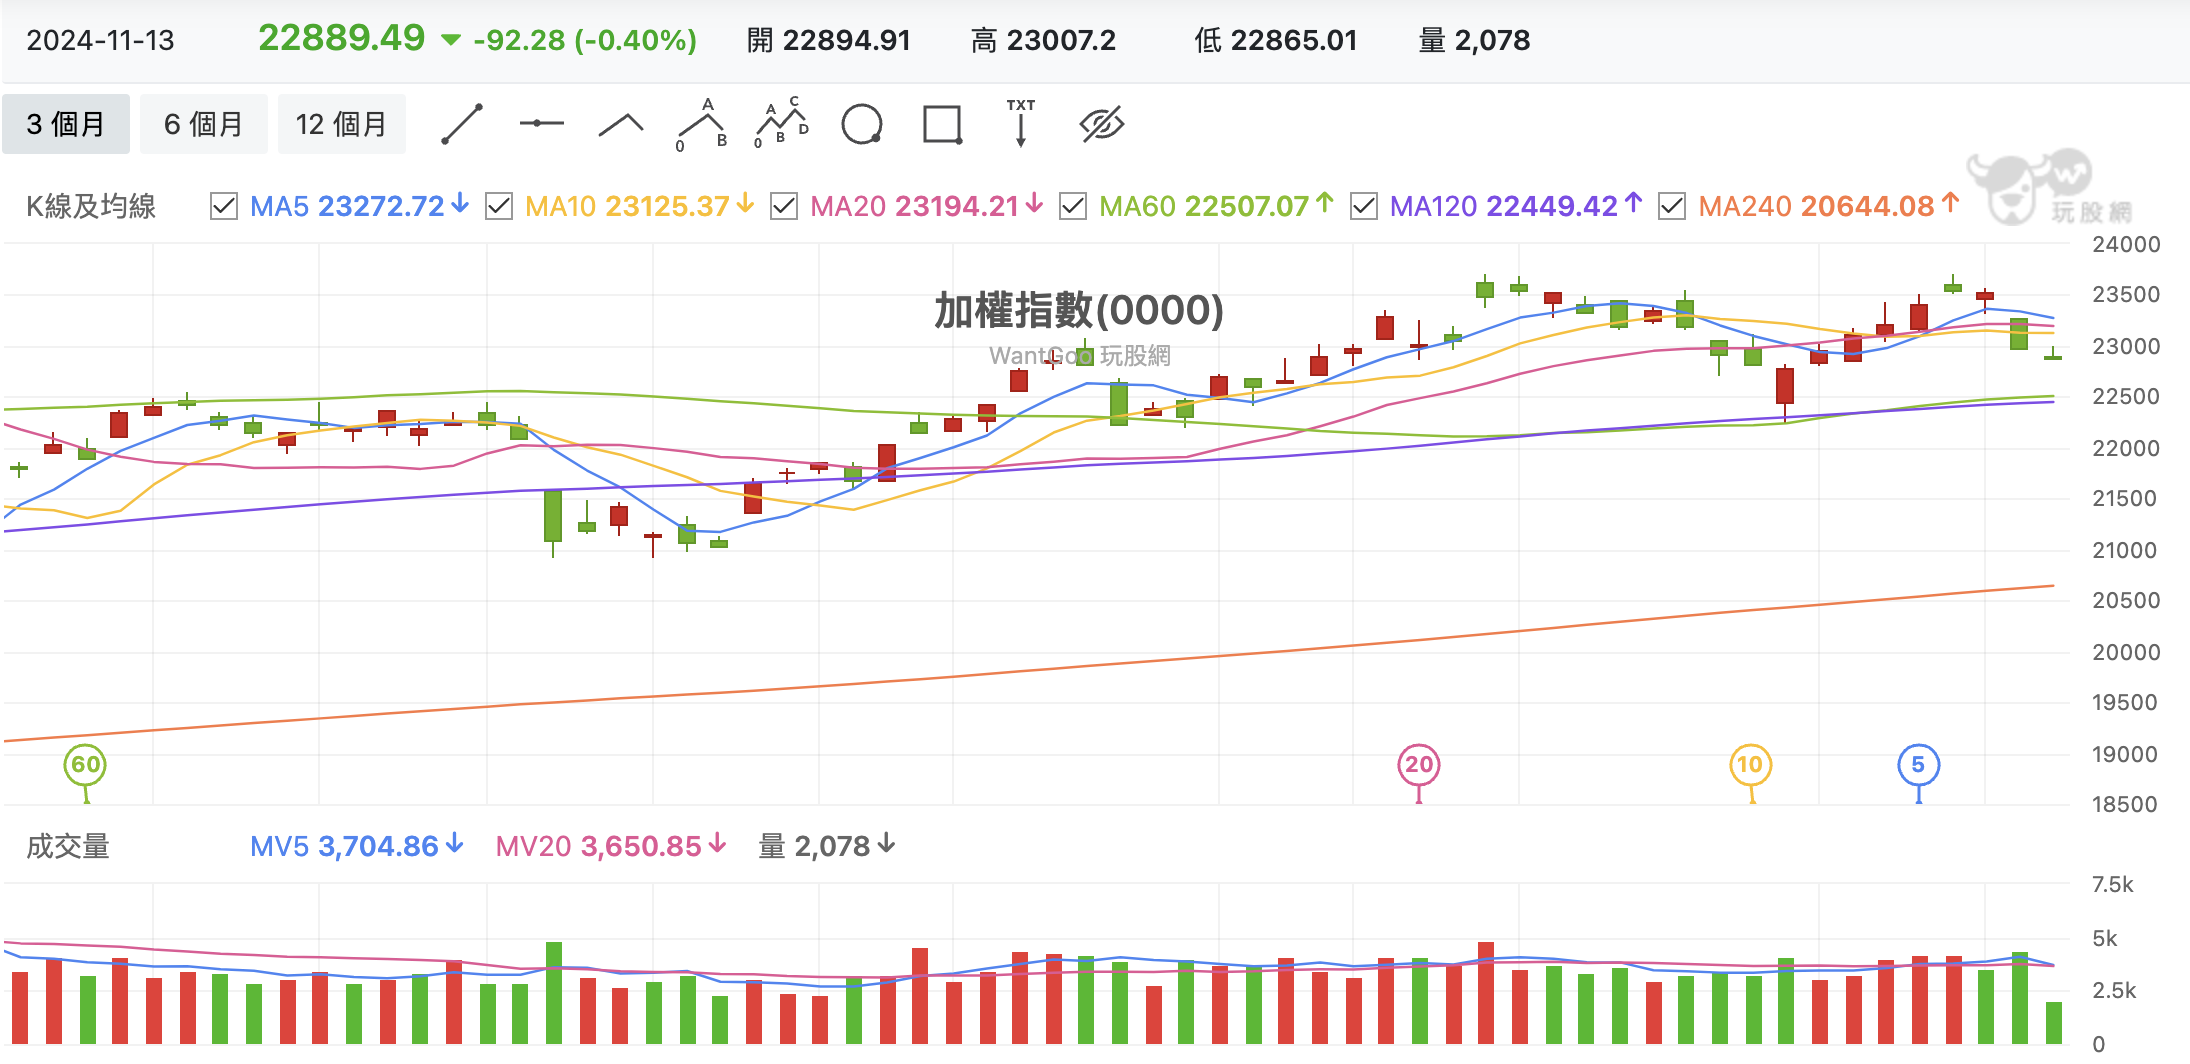Uncheck the MA120 moving average checkbox
This screenshot has height=1064, width=2190.
click(1364, 206)
